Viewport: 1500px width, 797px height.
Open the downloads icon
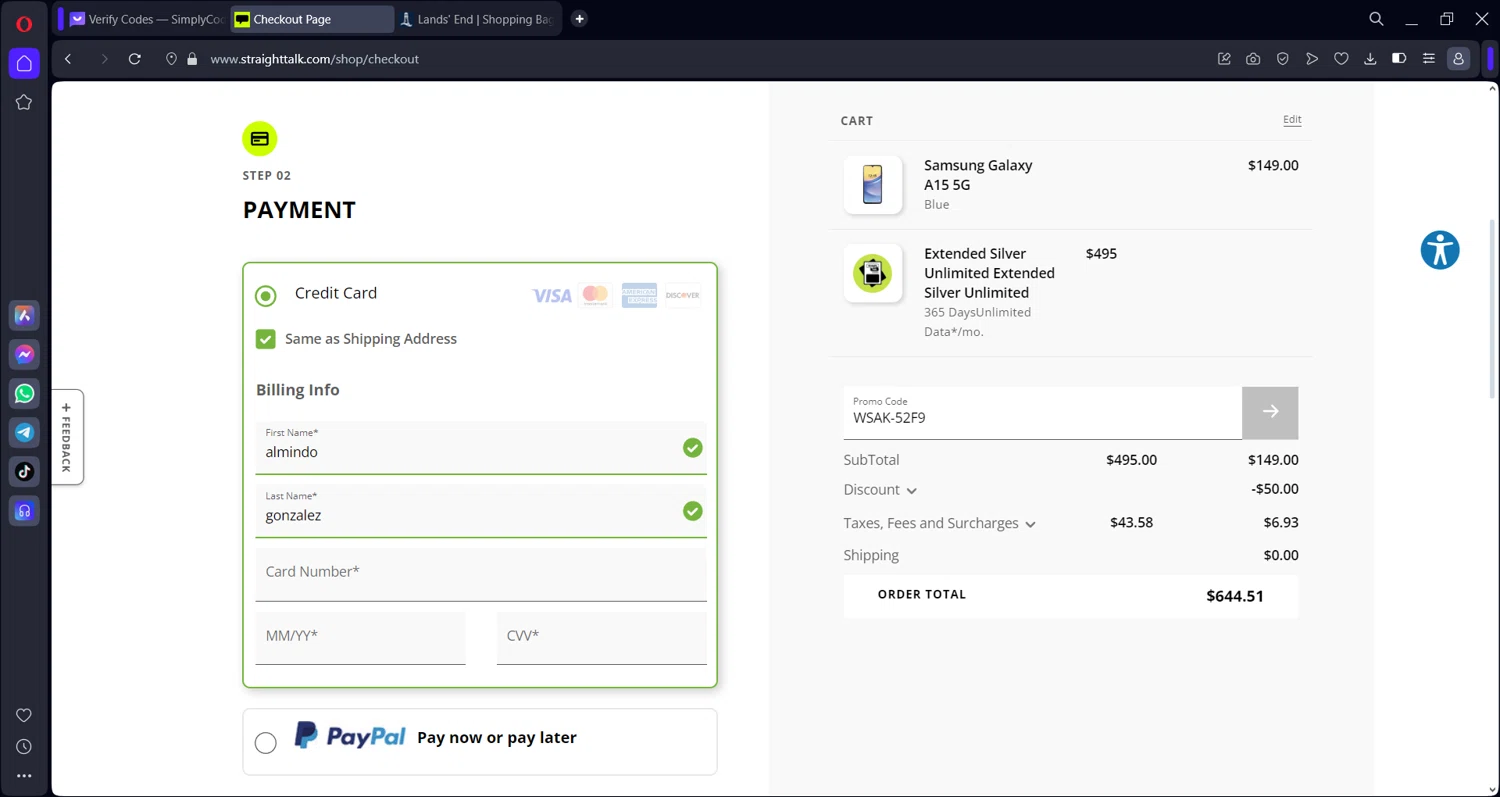[1370, 59]
